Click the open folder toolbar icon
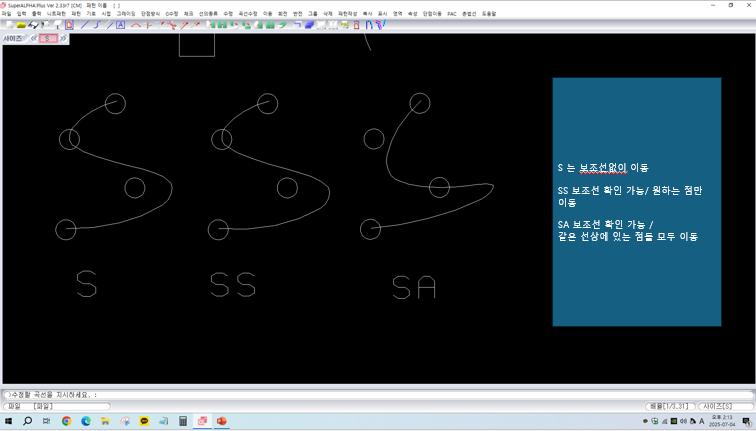756x431 pixels. 20,25
